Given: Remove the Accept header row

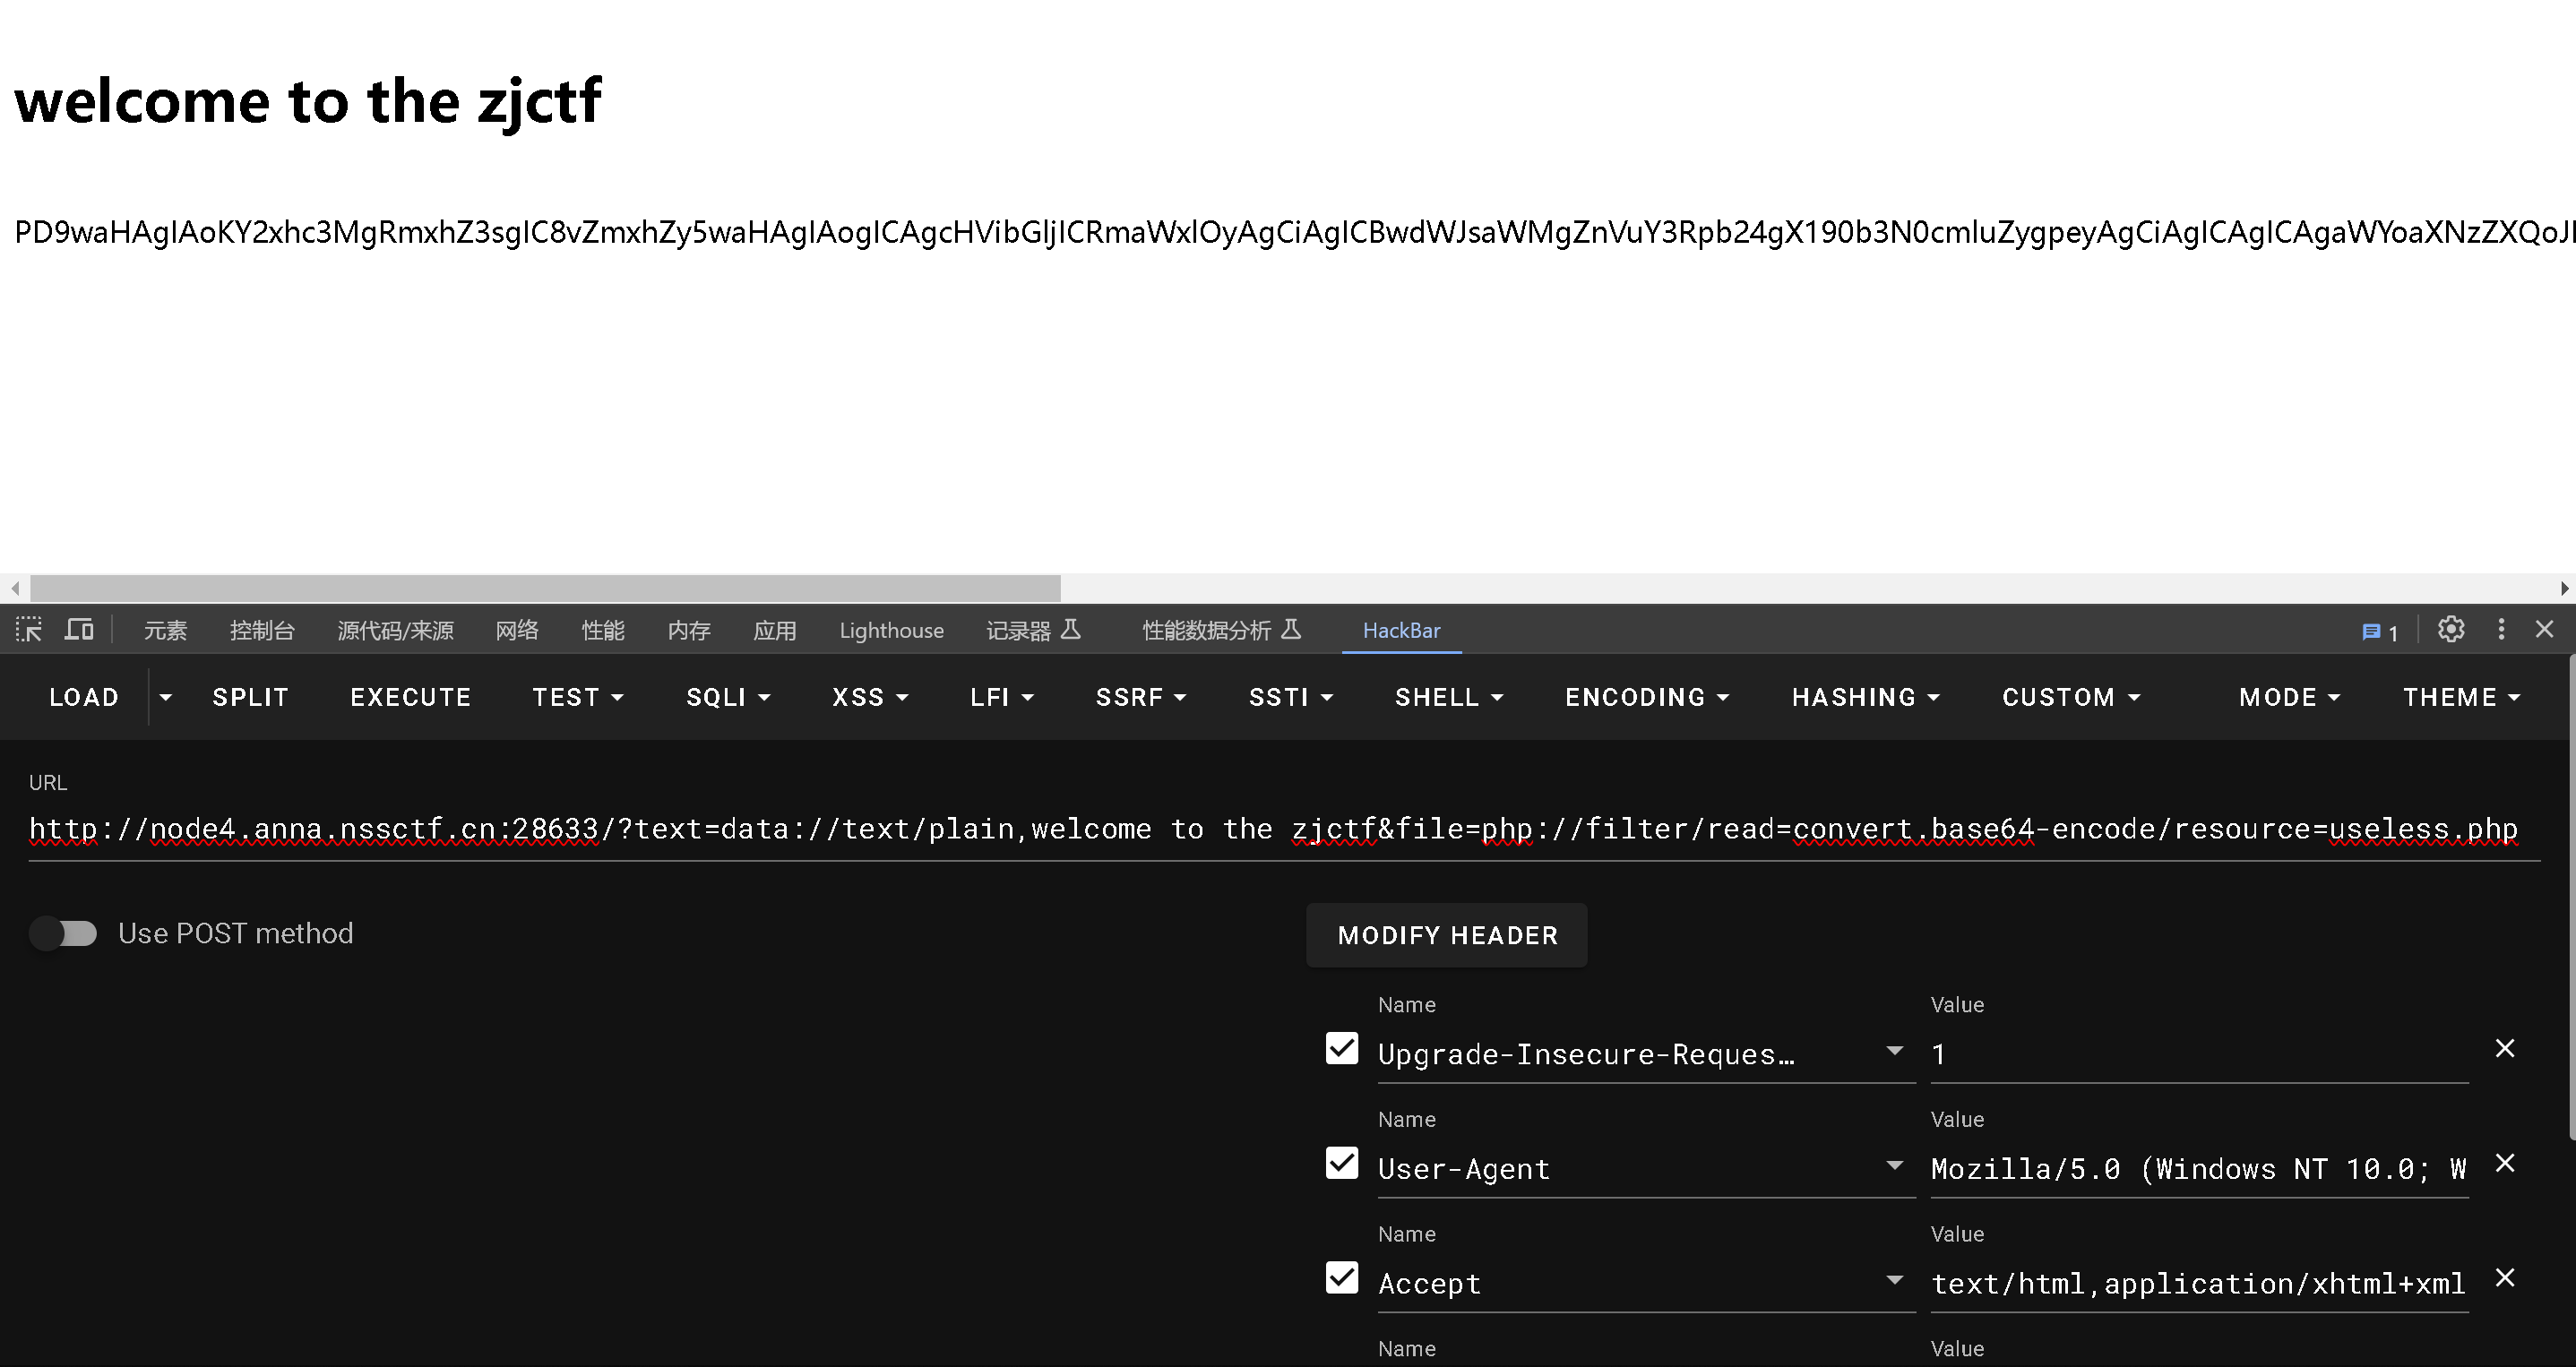Looking at the screenshot, I should 2504,1278.
